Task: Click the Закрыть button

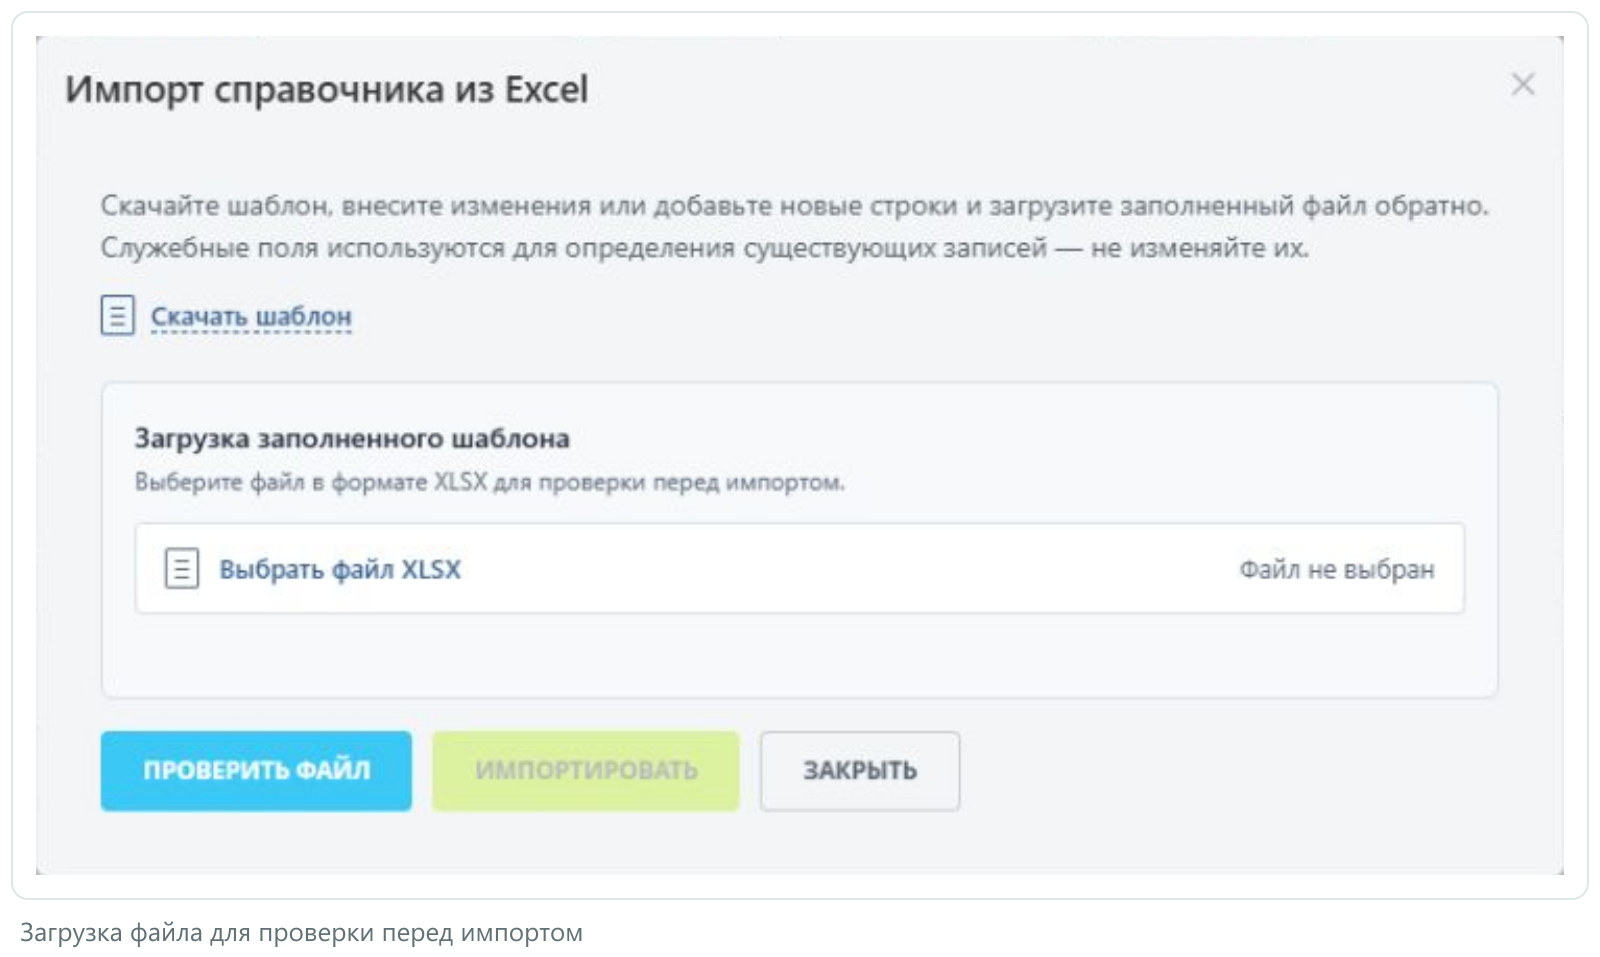Action: coord(860,770)
